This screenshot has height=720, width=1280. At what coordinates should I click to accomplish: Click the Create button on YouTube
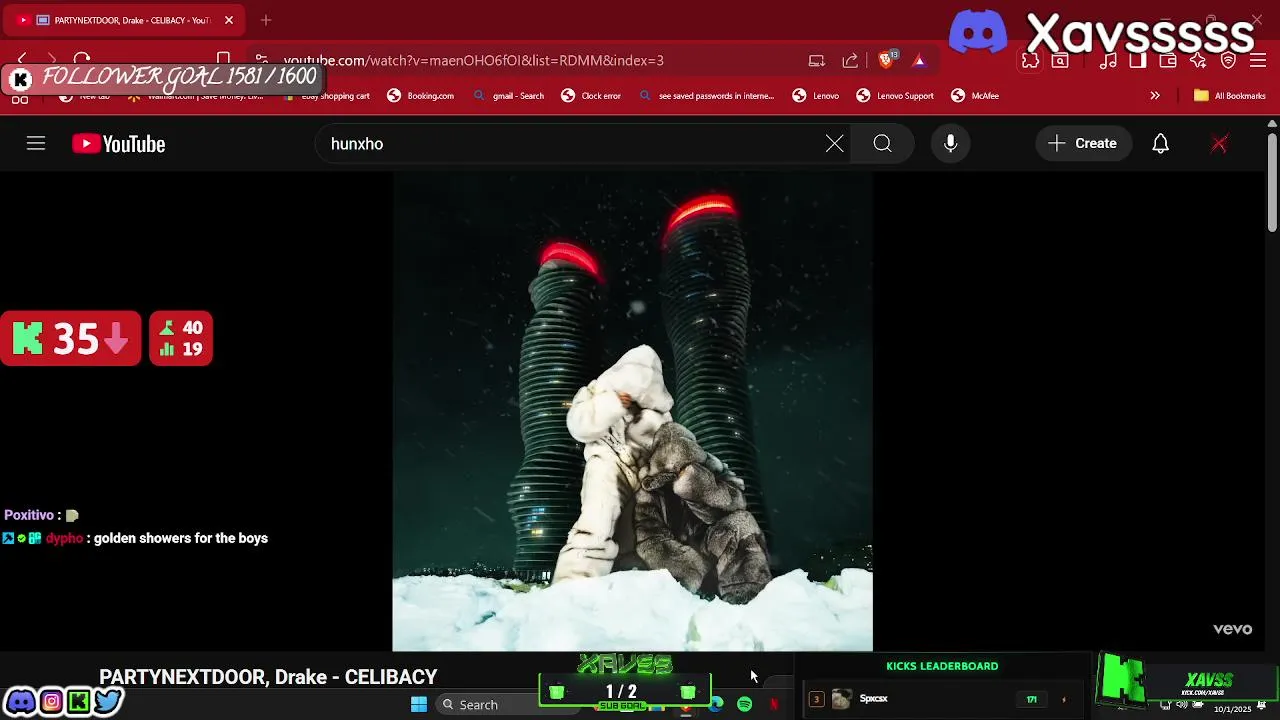[x=1083, y=144]
